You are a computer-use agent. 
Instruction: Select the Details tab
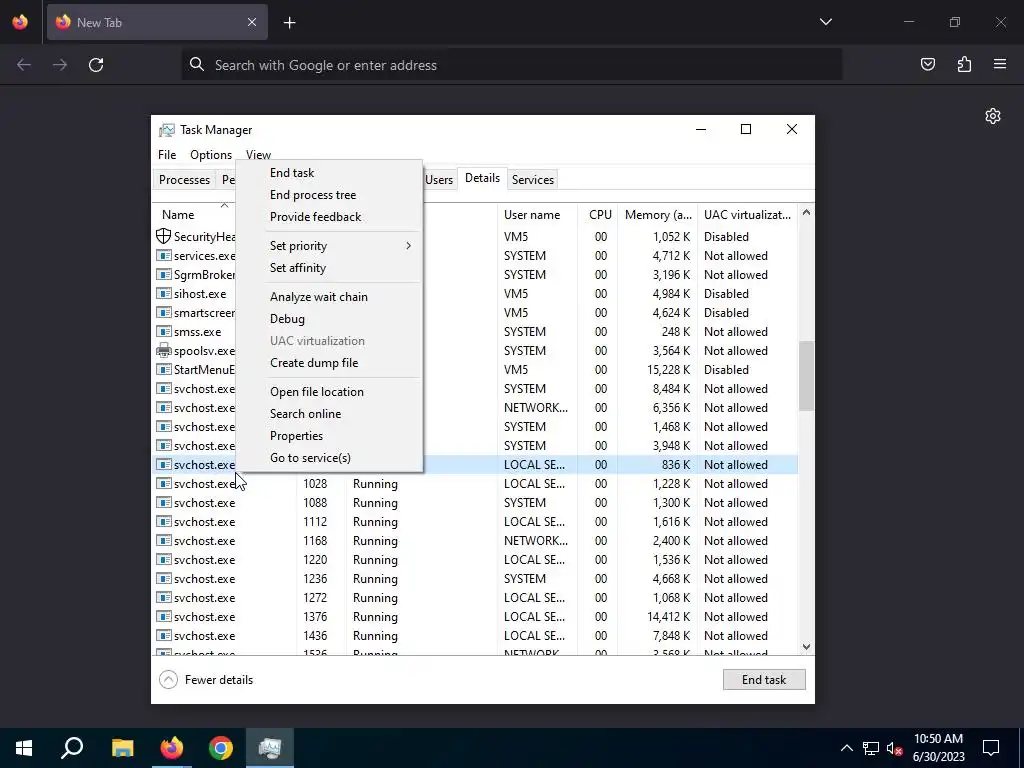(483, 178)
